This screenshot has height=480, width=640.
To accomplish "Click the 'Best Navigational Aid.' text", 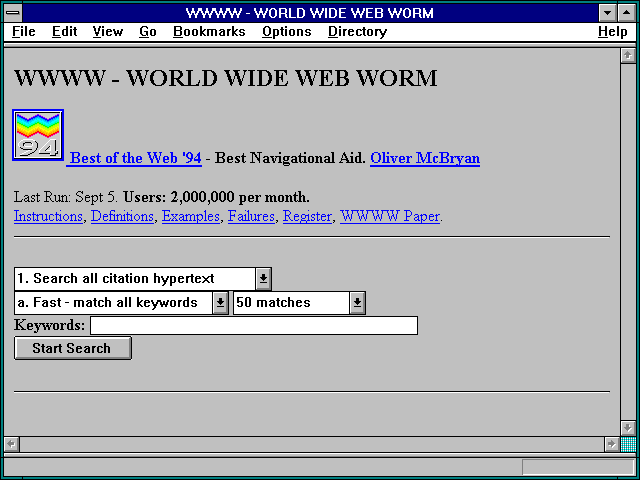I will [x=290, y=158].
